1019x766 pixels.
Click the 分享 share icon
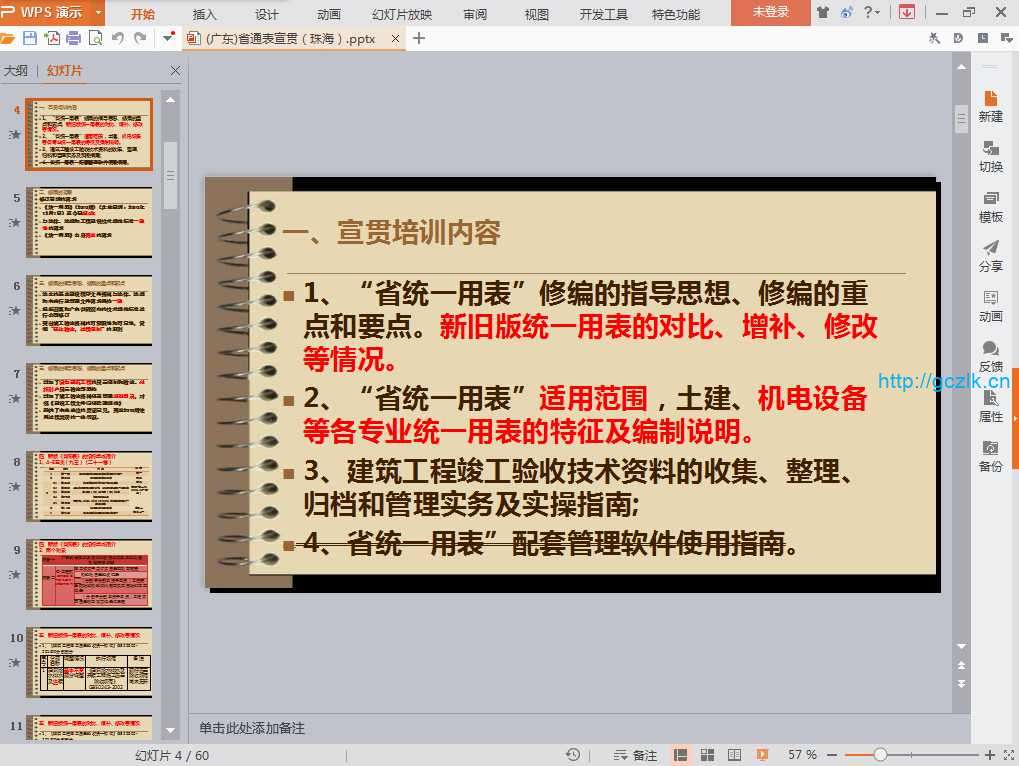click(990, 256)
